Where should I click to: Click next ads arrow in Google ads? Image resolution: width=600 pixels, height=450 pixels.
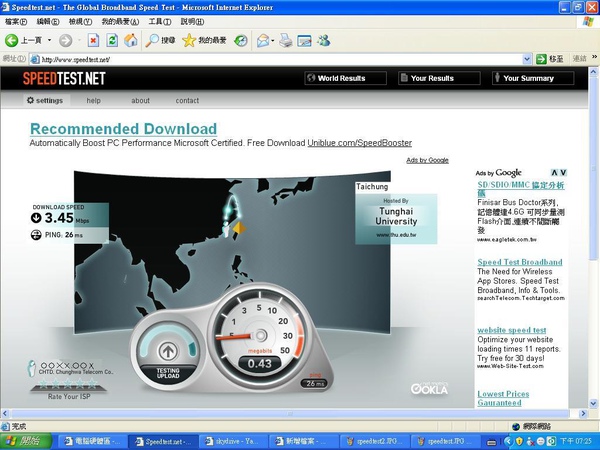(563, 173)
